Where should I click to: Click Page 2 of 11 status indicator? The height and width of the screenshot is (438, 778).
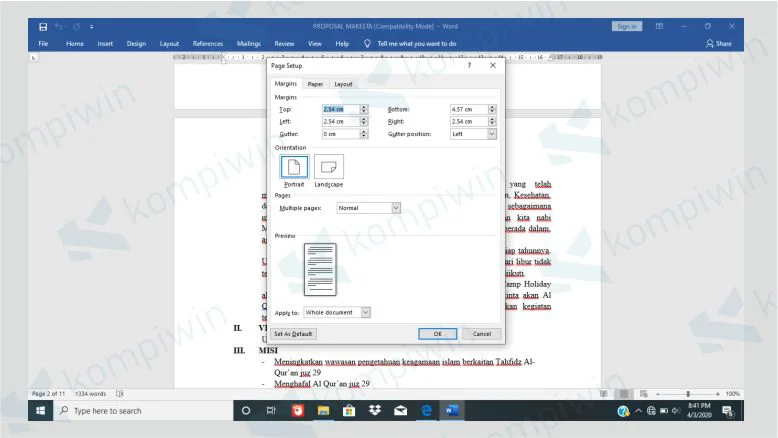pos(48,394)
